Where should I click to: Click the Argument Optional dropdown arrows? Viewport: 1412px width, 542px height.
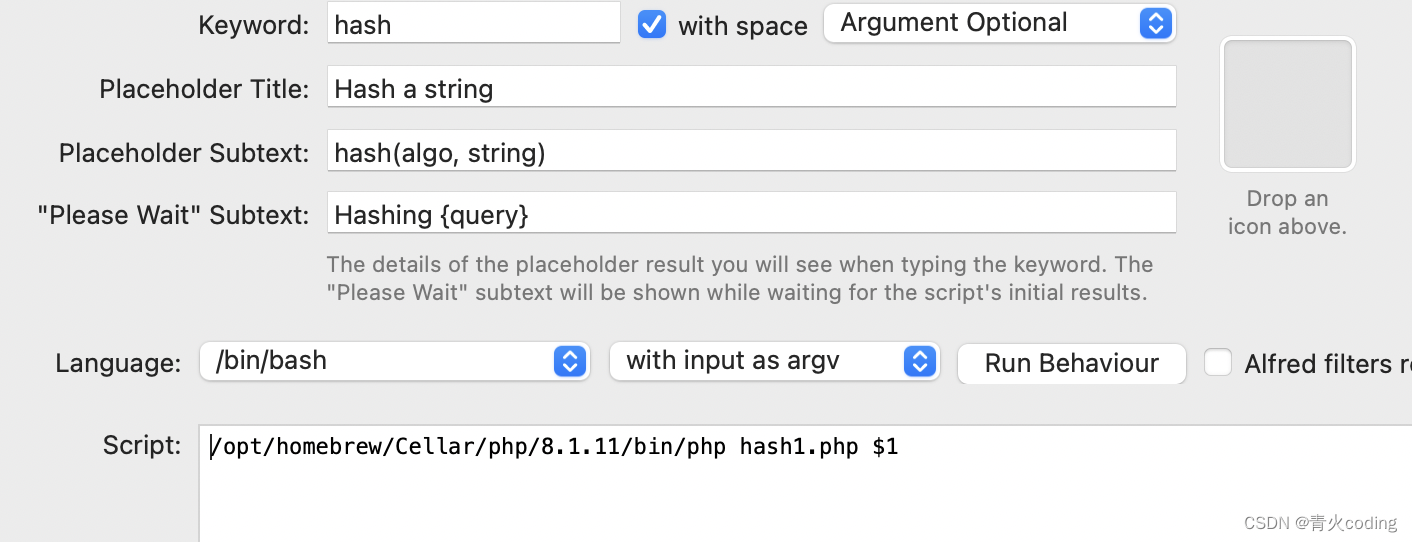tap(1155, 24)
